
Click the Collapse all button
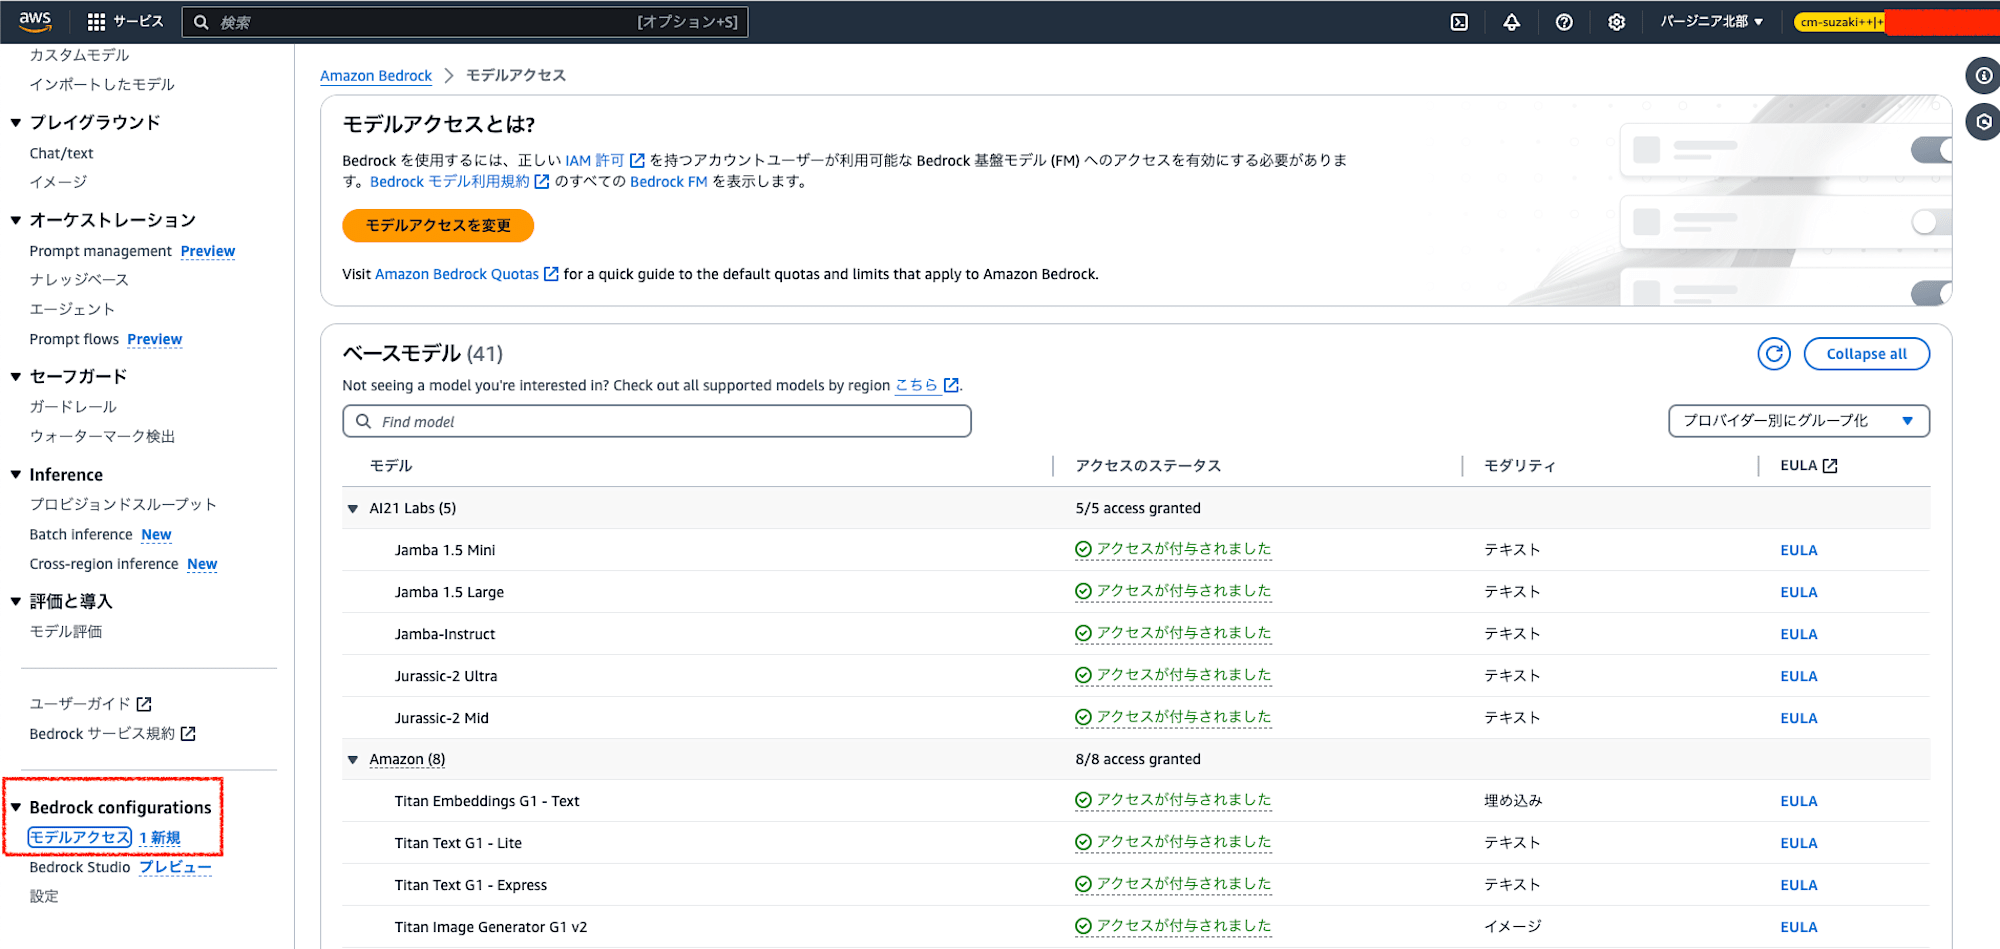point(1866,354)
